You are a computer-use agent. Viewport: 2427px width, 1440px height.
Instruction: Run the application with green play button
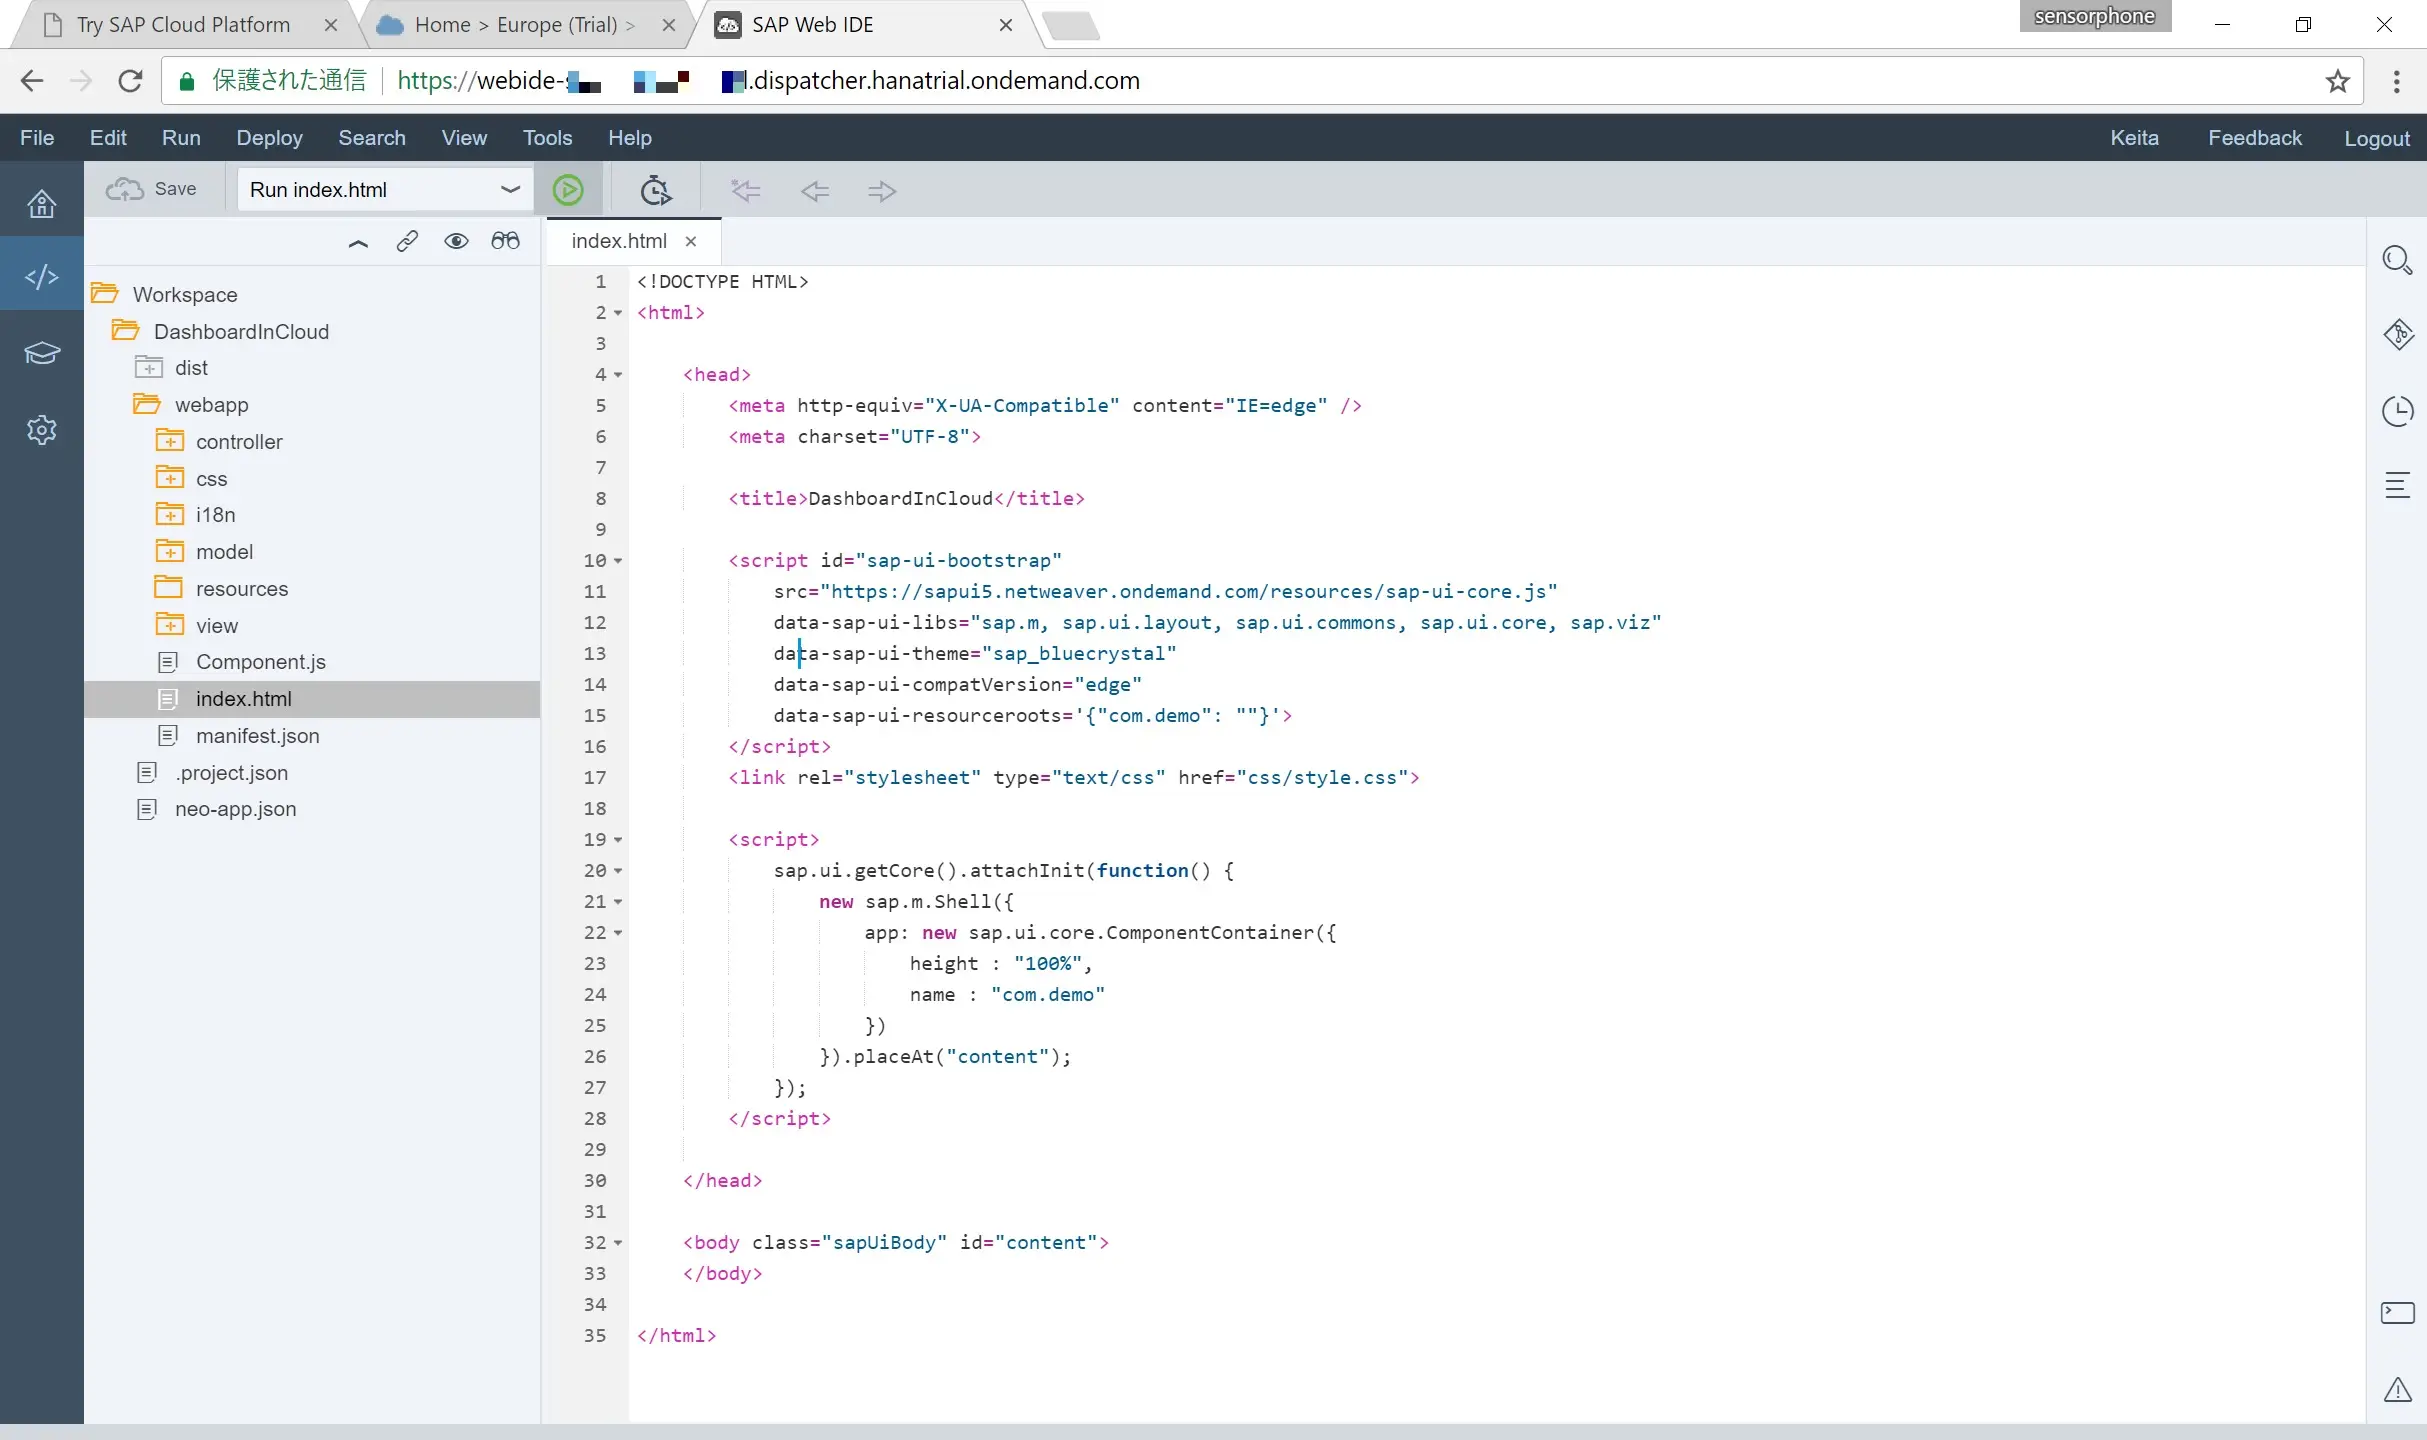click(568, 190)
